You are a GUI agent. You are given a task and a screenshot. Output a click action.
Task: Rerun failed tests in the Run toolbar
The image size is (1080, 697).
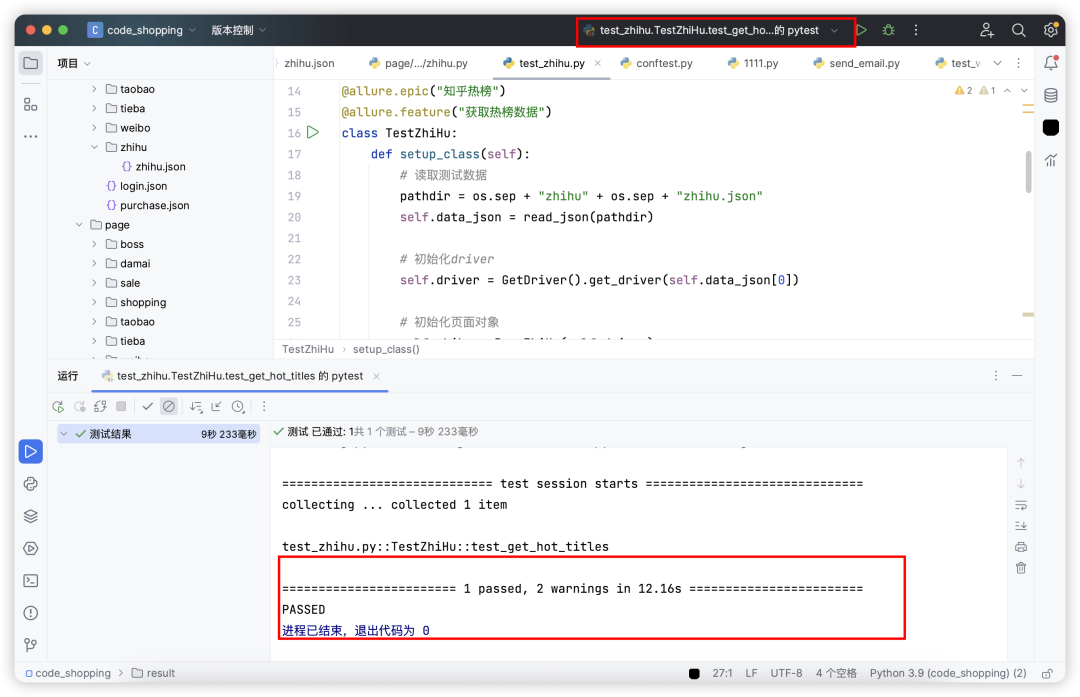pyautogui.click(x=79, y=407)
